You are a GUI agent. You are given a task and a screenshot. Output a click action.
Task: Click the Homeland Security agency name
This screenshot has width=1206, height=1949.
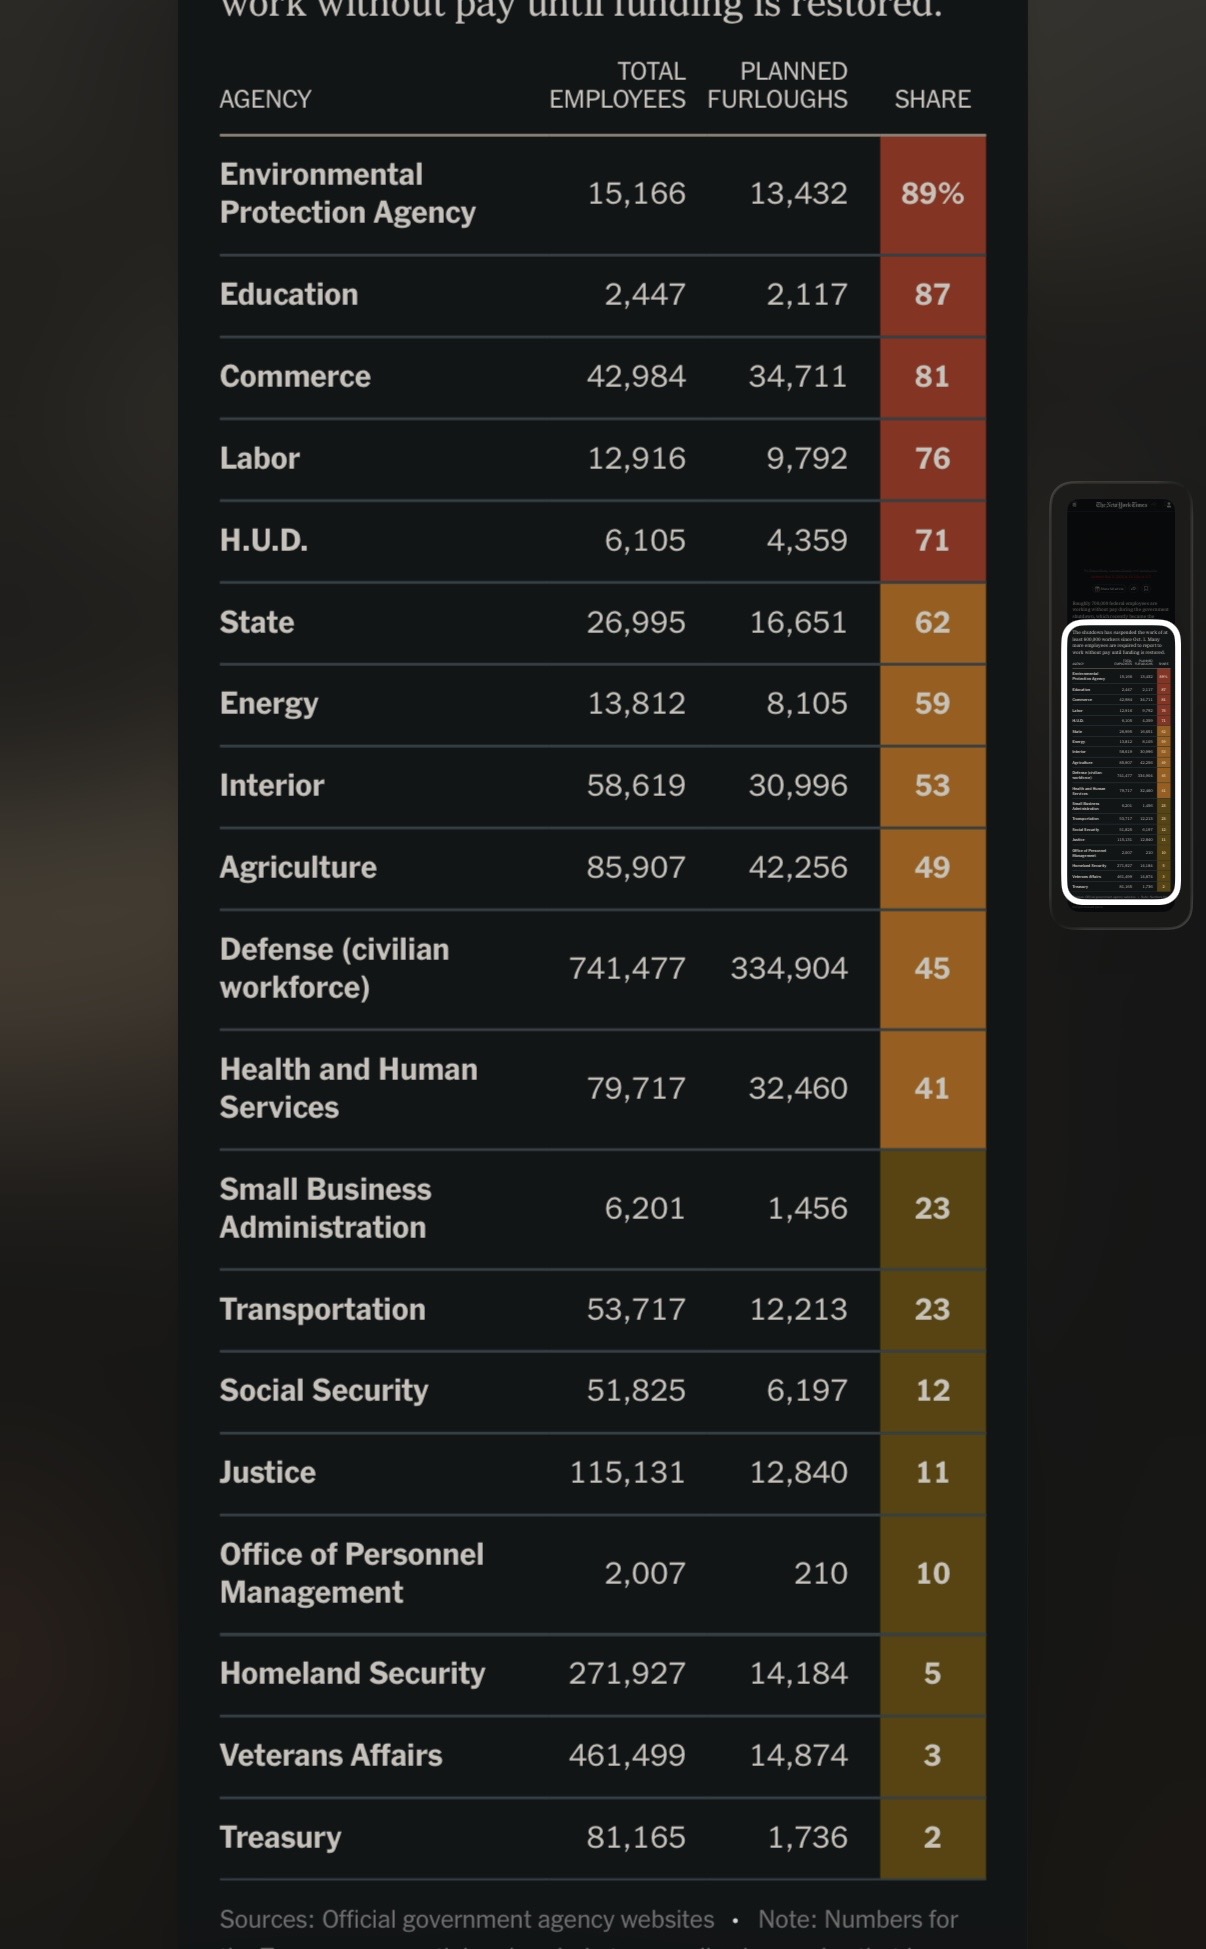352,1673
